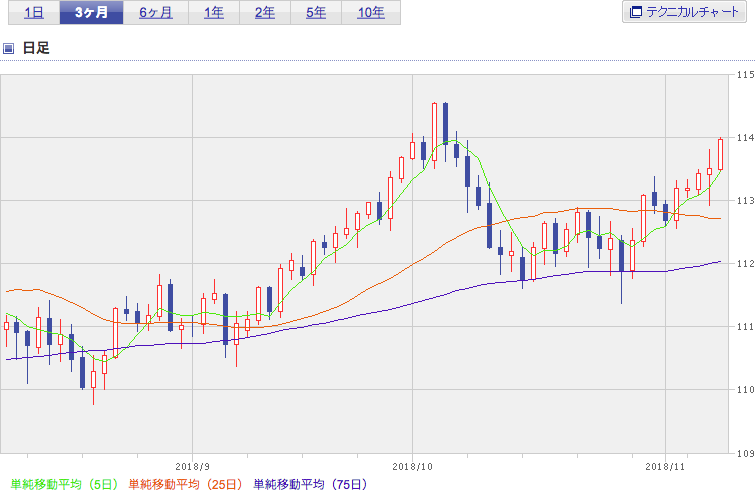
Task: Click the 2018/10 date axis label
Action: 413,467
